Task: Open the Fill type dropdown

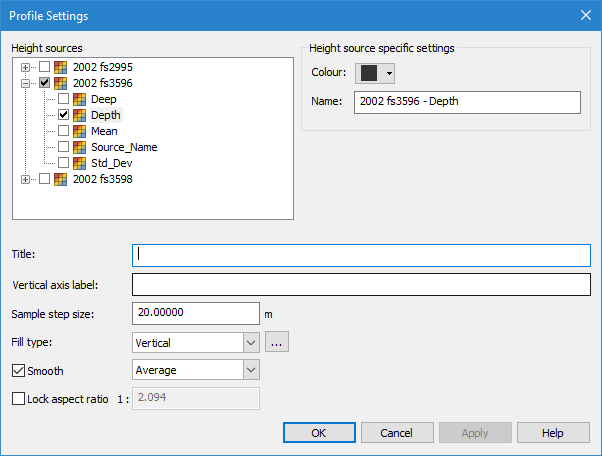Action: [250, 342]
